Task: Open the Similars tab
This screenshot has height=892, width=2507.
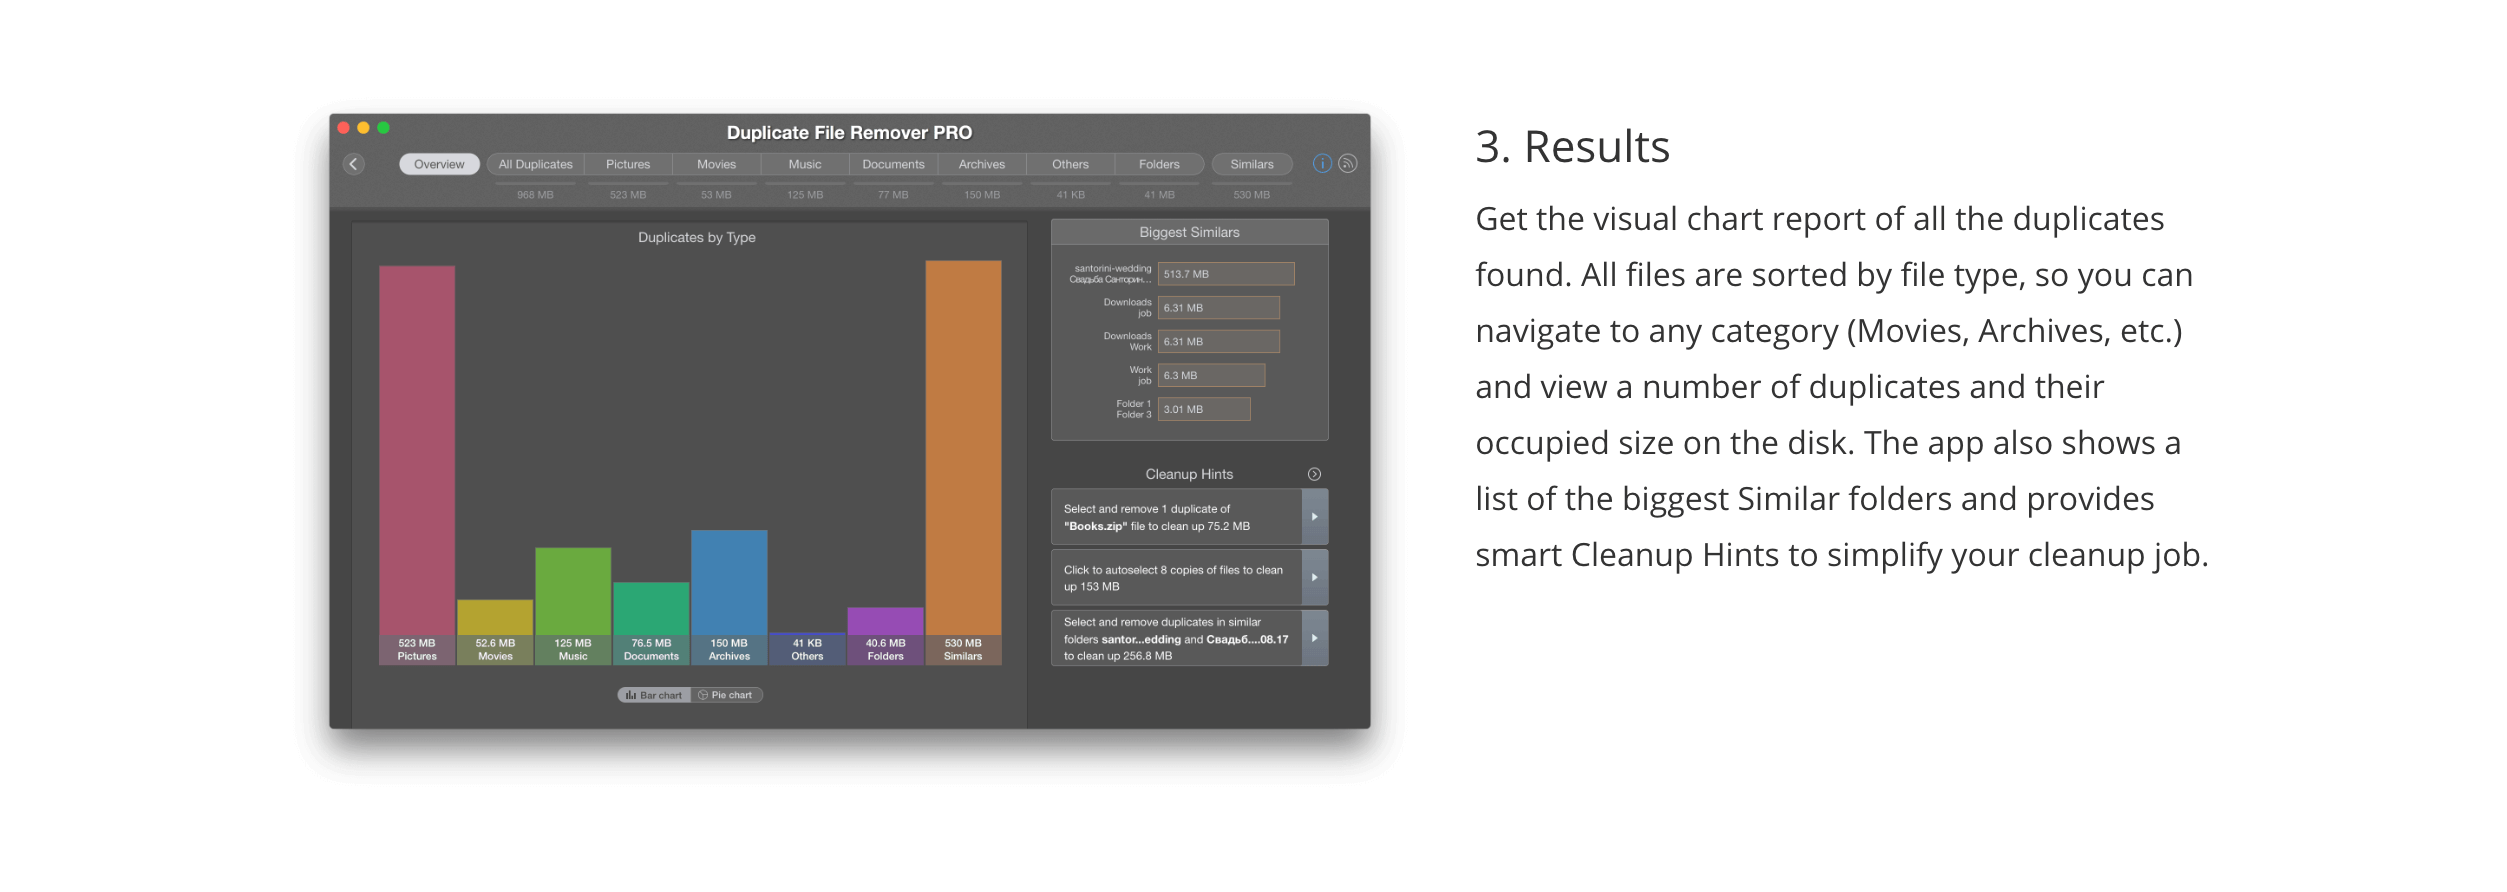Action: click(1252, 164)
